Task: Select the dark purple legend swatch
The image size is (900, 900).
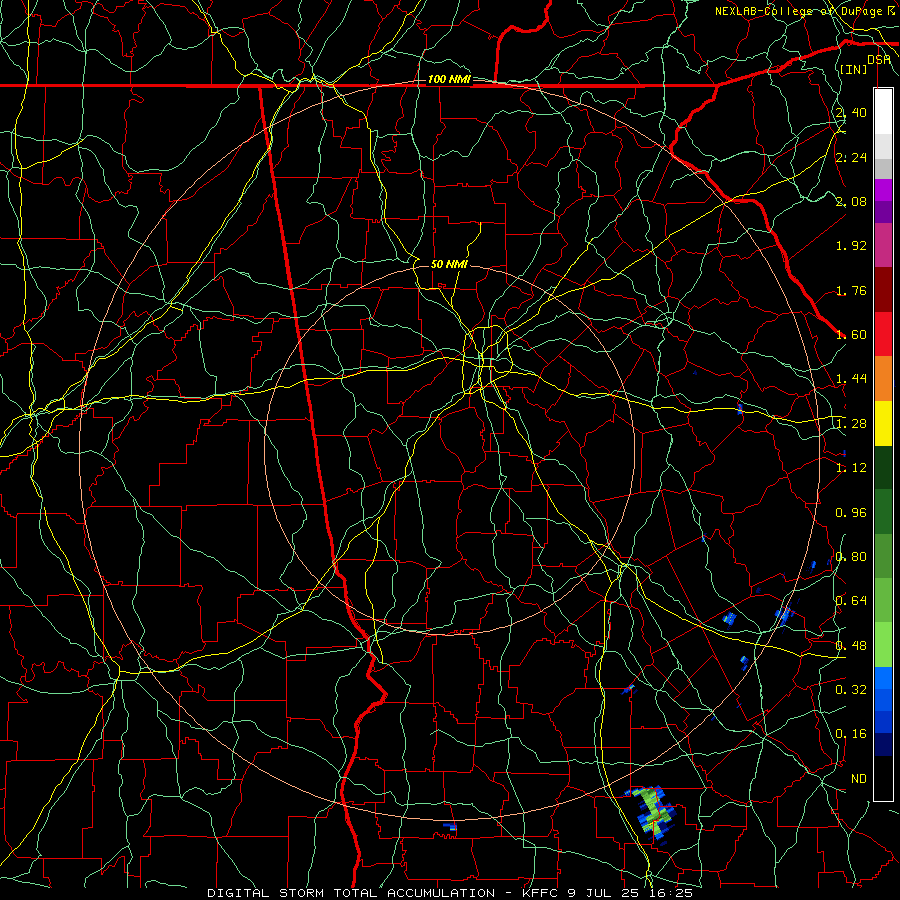Action: (x=883, y=212)
